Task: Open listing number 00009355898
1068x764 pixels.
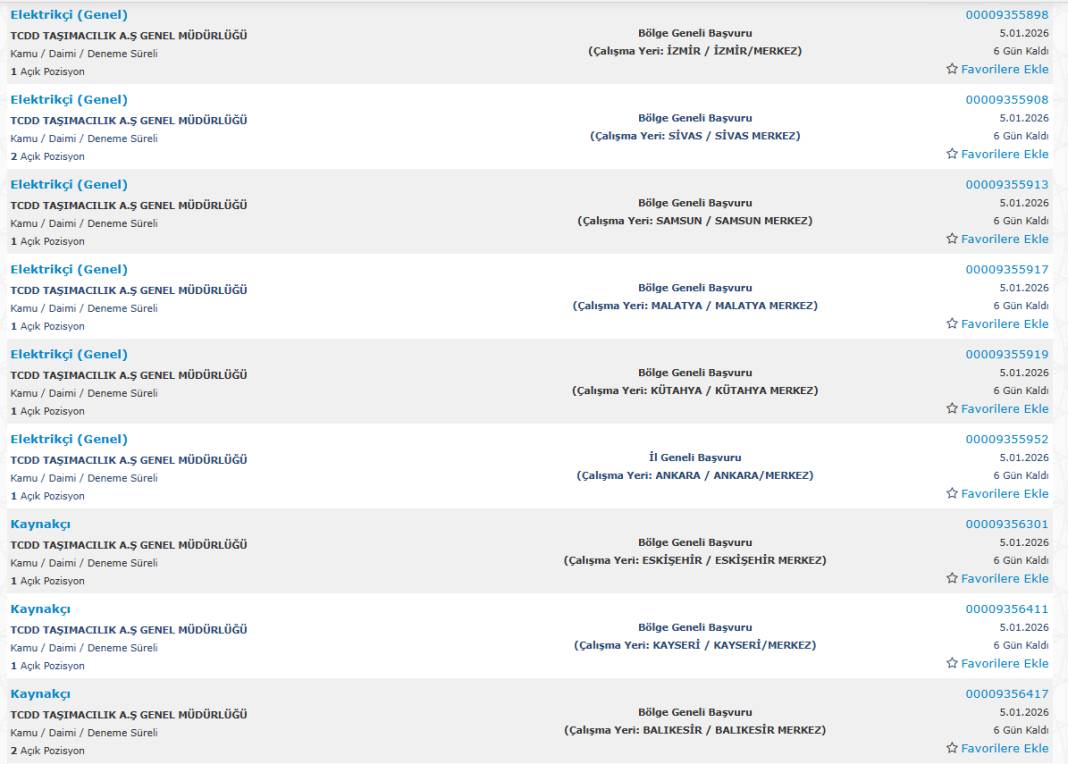Action: coord(1006,15)
